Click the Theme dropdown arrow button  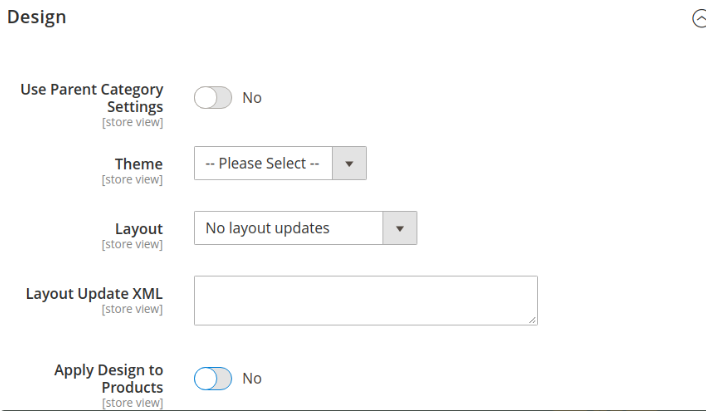coord(349,163)
